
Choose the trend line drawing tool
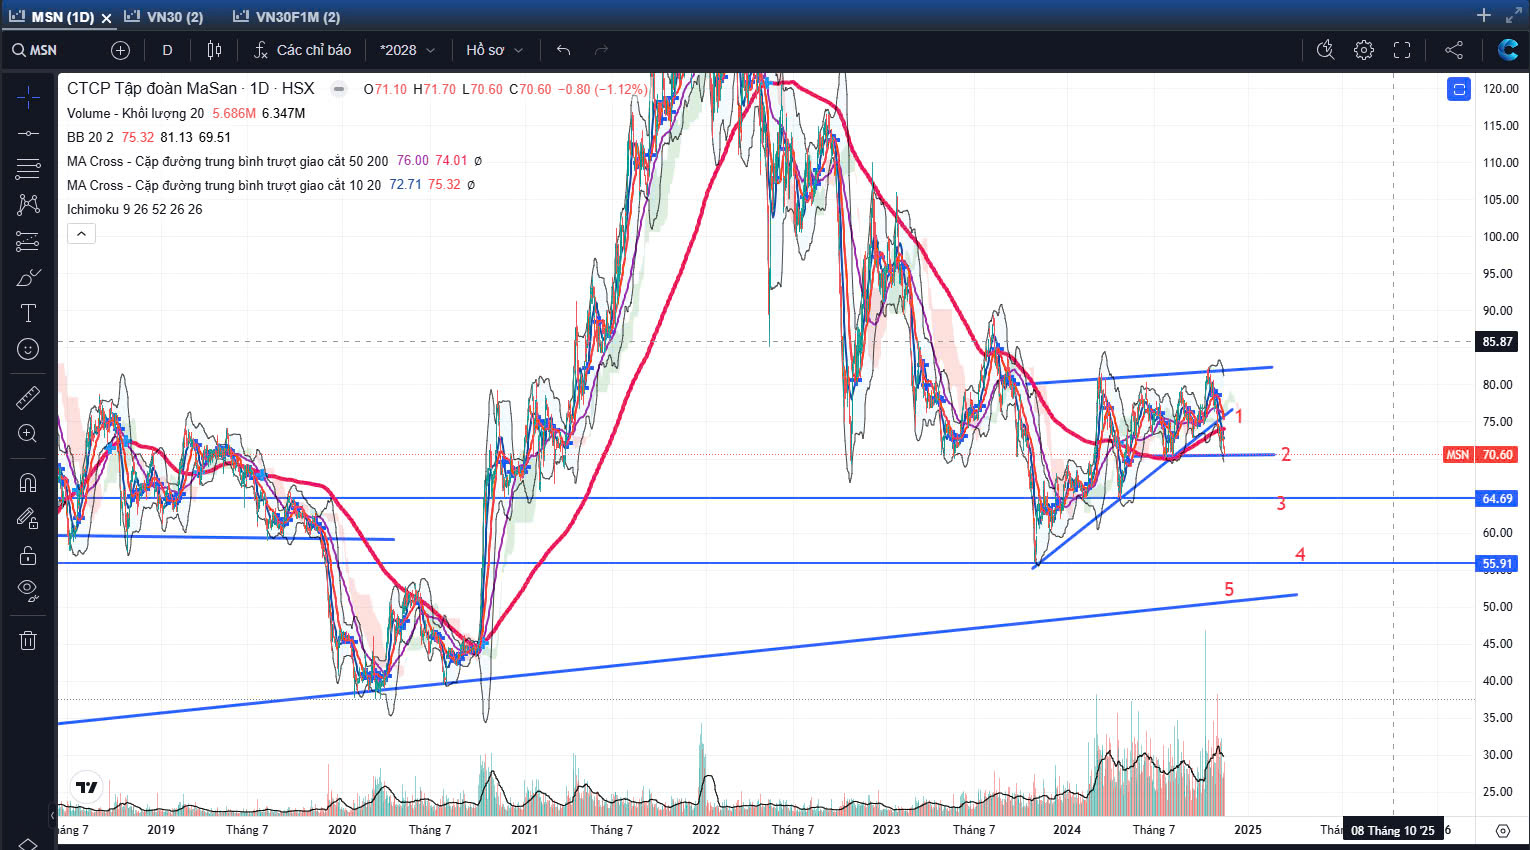click(28, 133)
